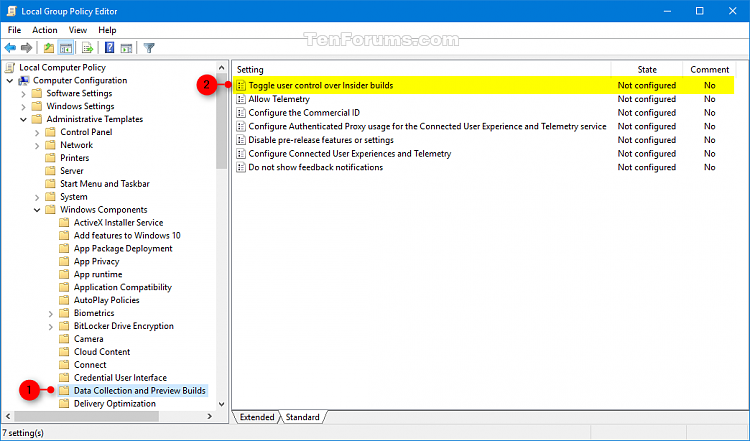Select the Cloud Content folder
The image size is (750, 441).
[x=102, y=352]
